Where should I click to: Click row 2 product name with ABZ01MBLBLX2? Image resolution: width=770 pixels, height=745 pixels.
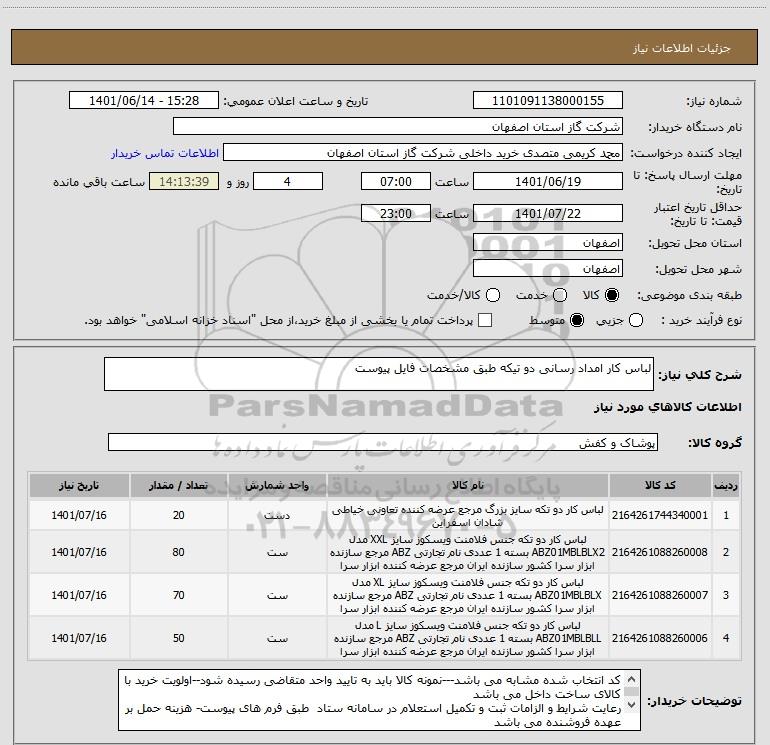click(x=468, y=552)
